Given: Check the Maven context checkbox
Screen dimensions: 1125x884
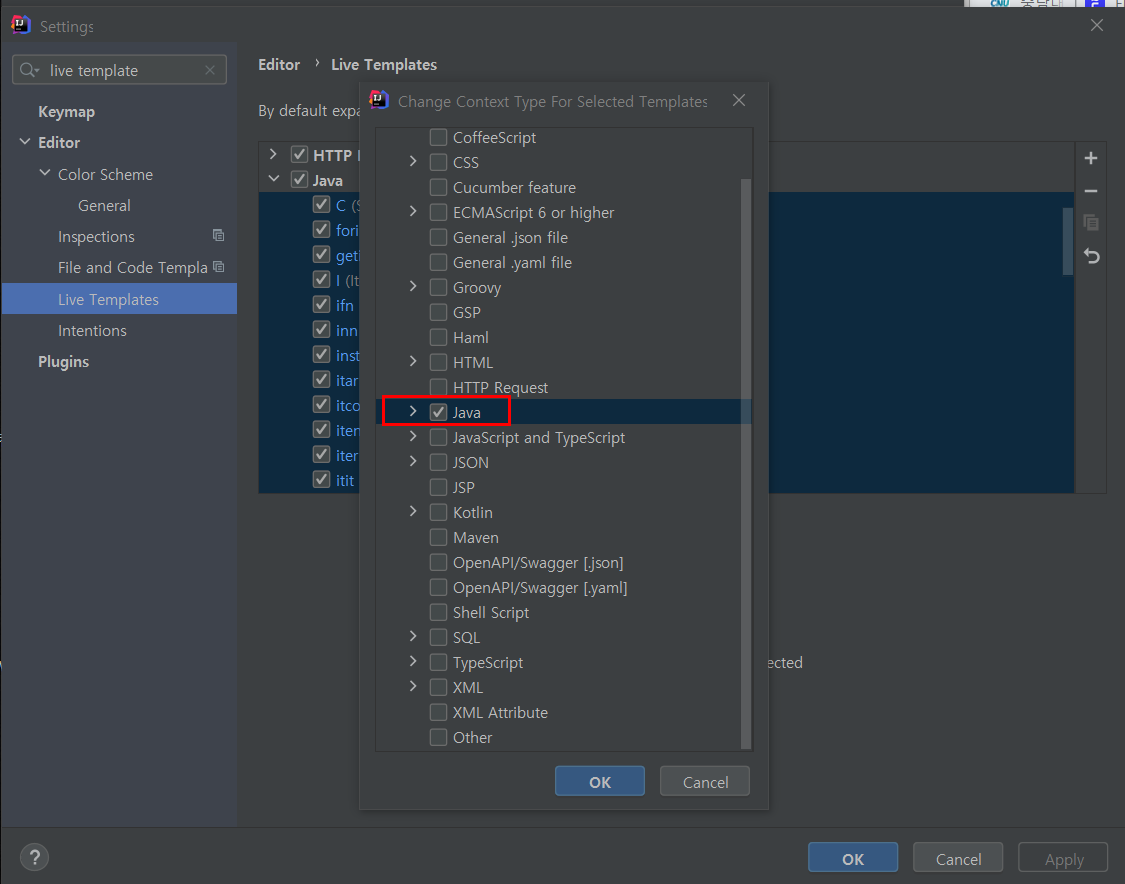Looking at the screenshot, I should click(438, 537).
